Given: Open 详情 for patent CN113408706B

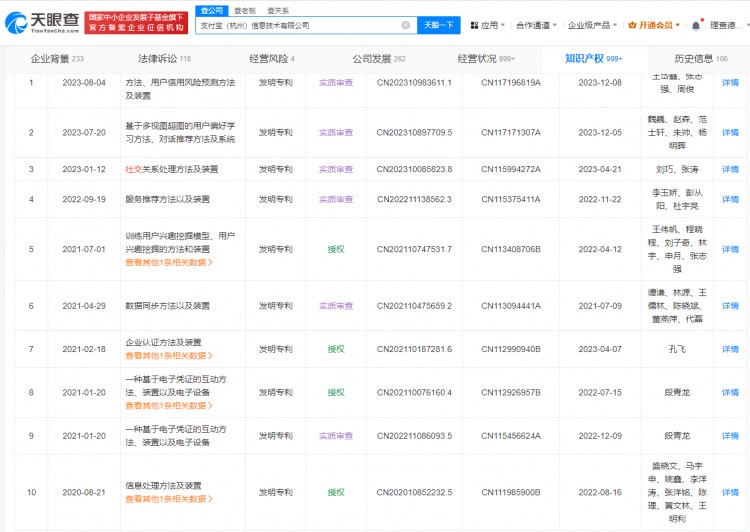Looking at the screenshot, I should click(x=730, y=249).
